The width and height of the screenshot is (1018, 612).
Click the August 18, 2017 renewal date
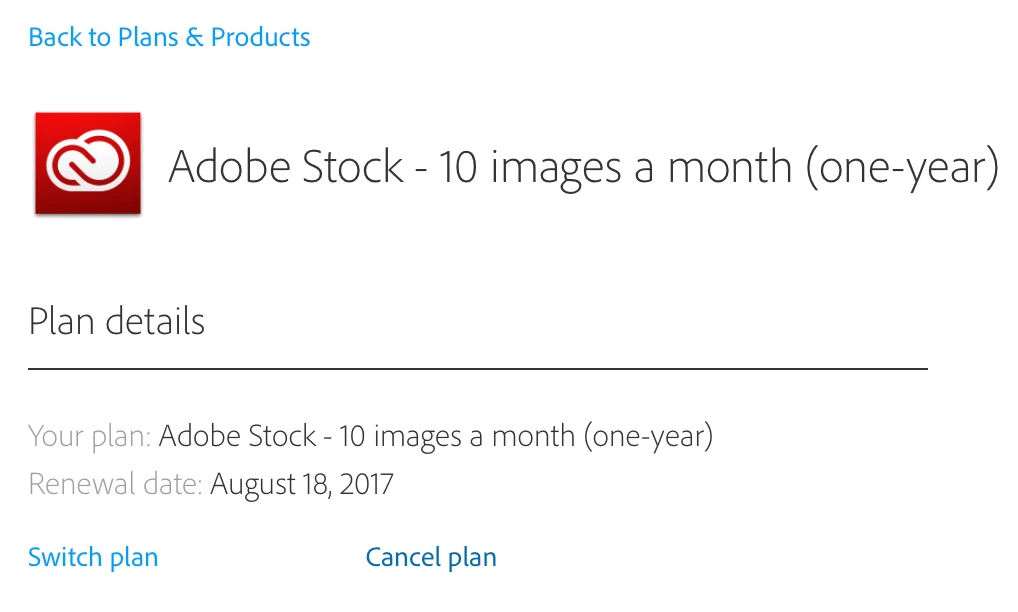[x=301, y=485]
